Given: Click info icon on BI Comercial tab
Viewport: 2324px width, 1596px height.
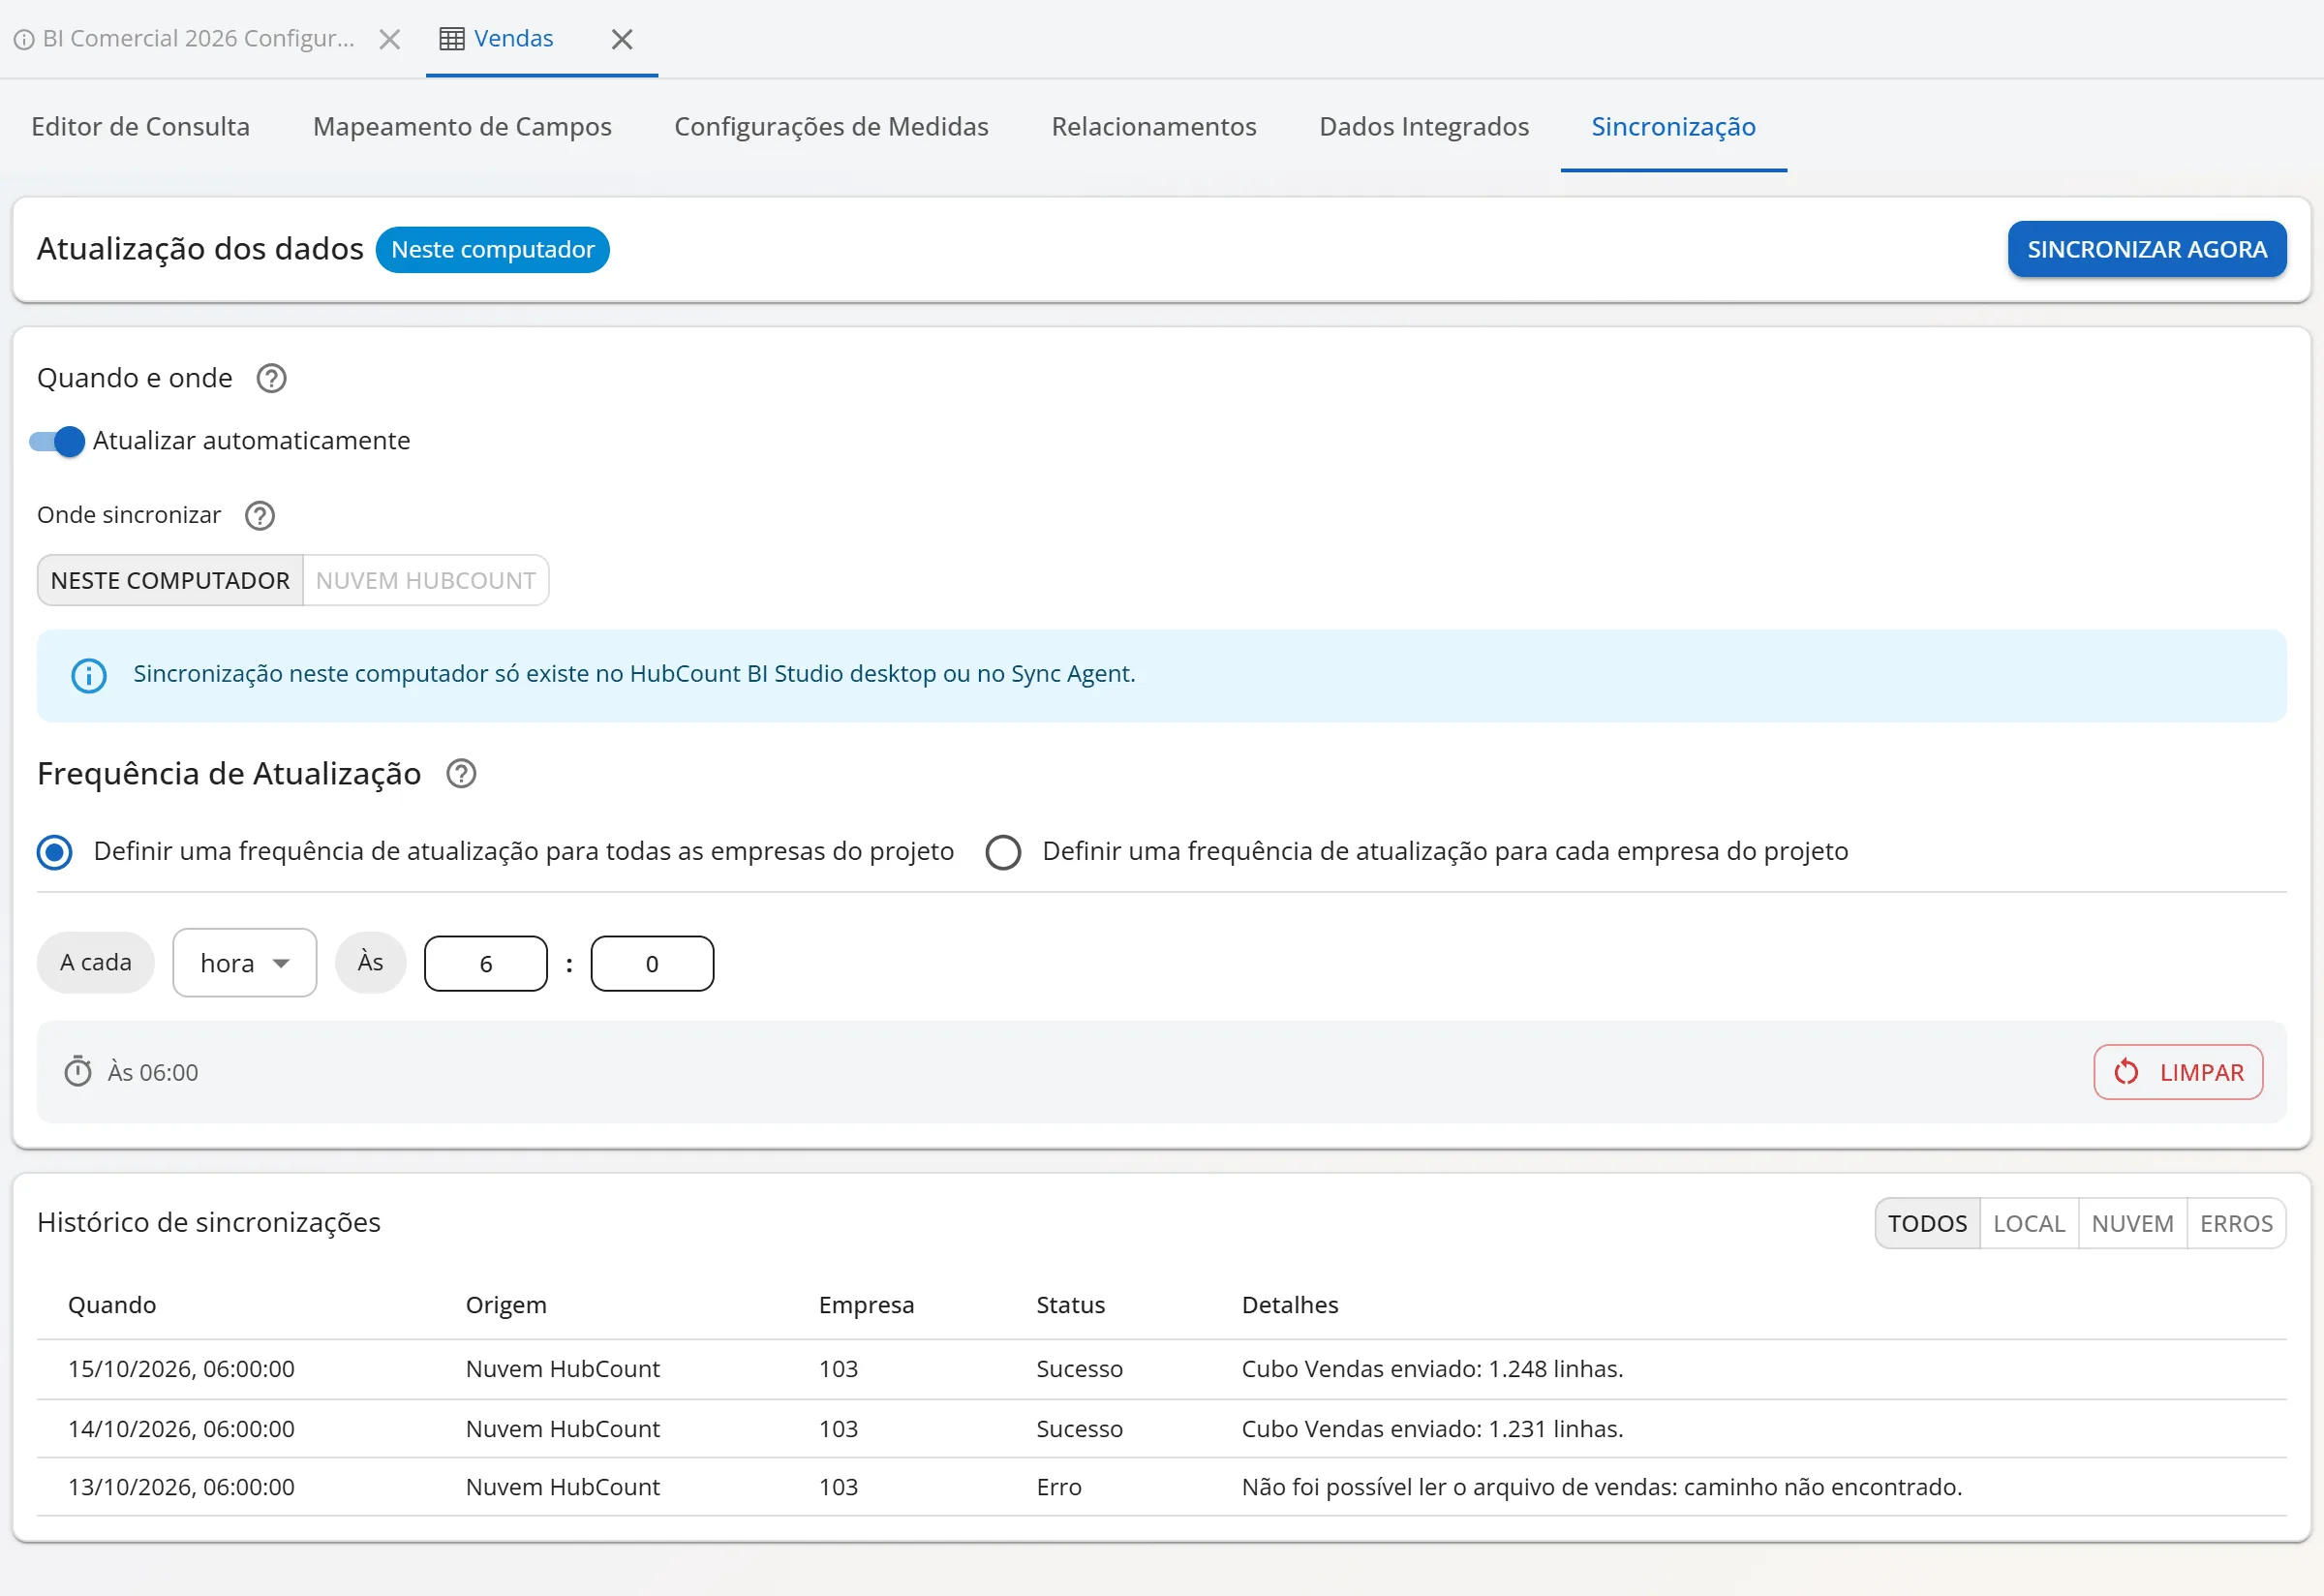Looking at the screenshot, I should click(x=24, y=40).
